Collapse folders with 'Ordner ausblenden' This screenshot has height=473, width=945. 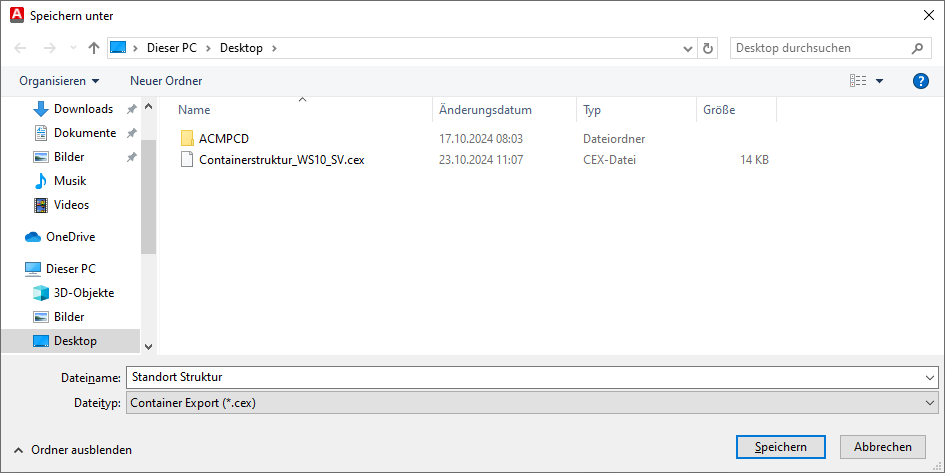click(72, 450)
